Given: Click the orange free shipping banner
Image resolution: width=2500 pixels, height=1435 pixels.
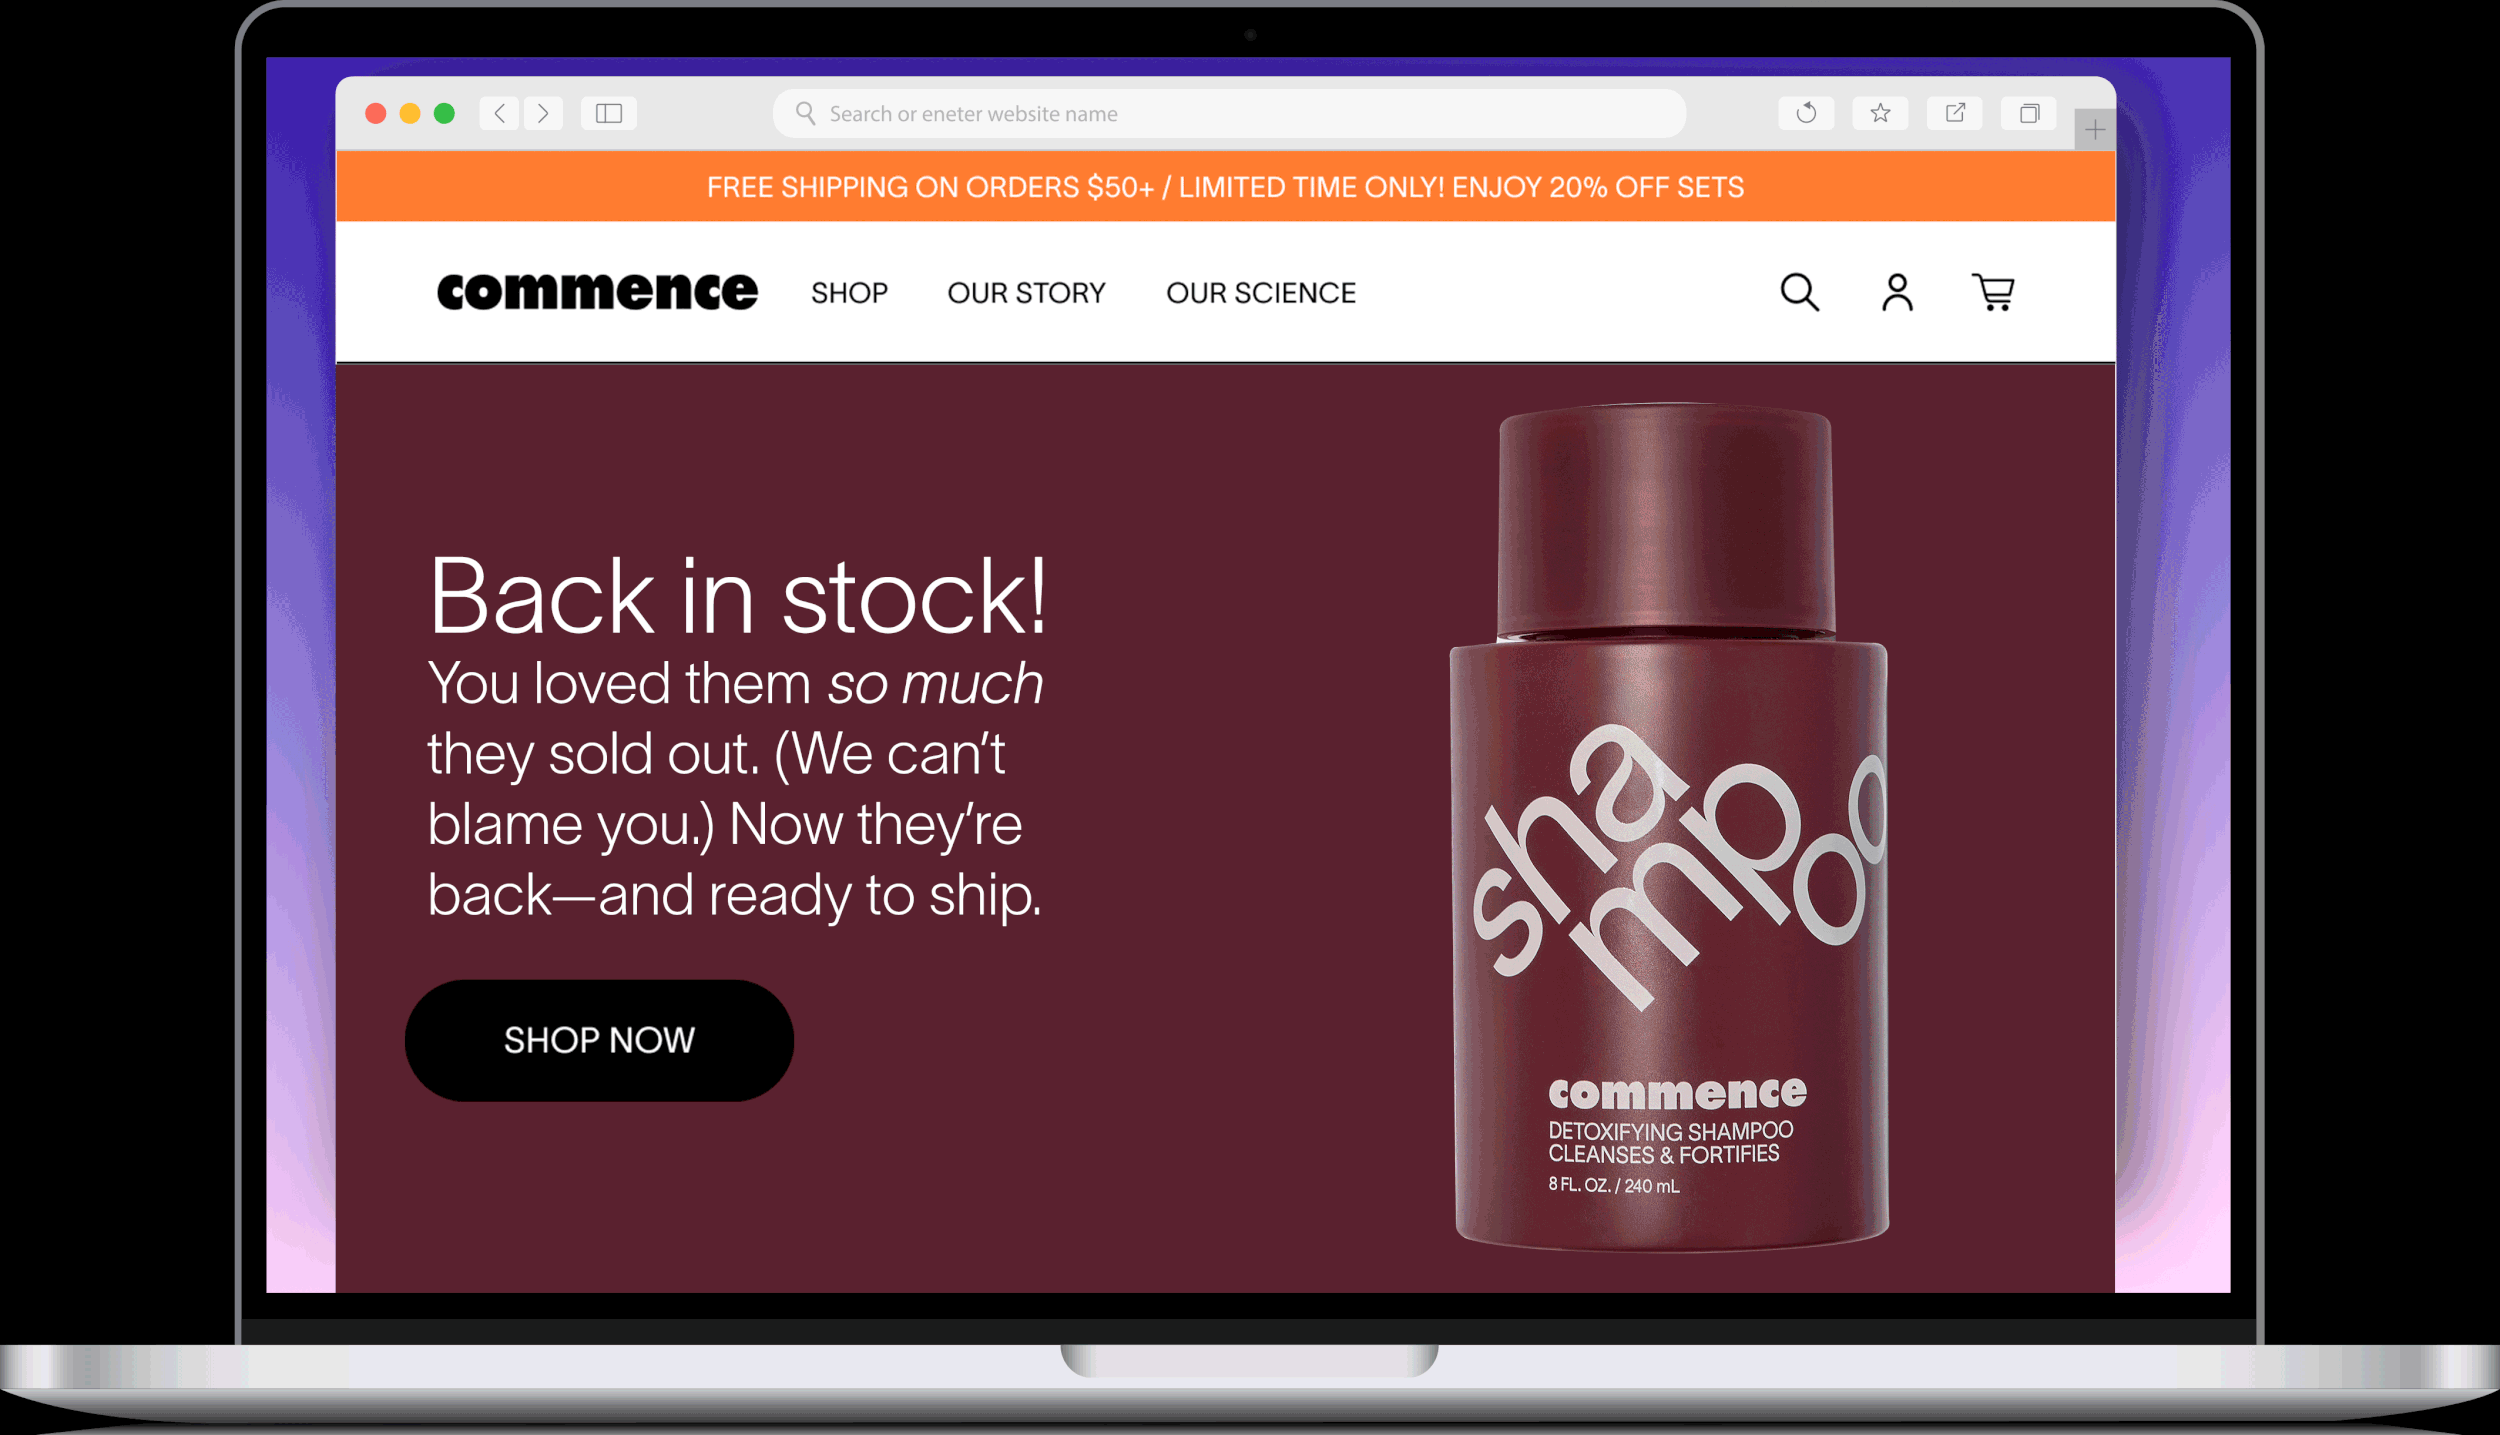Looking at the screenshot, I should (1226, 187).
